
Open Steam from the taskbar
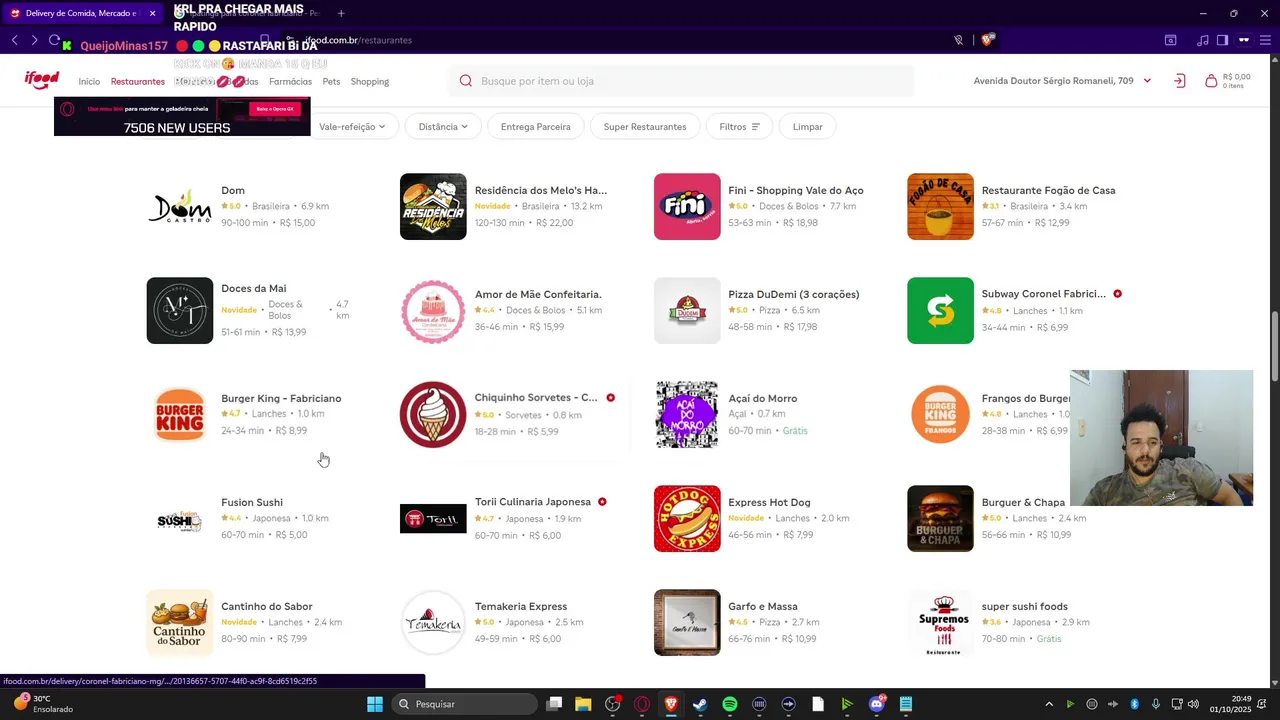pos(700,704)
